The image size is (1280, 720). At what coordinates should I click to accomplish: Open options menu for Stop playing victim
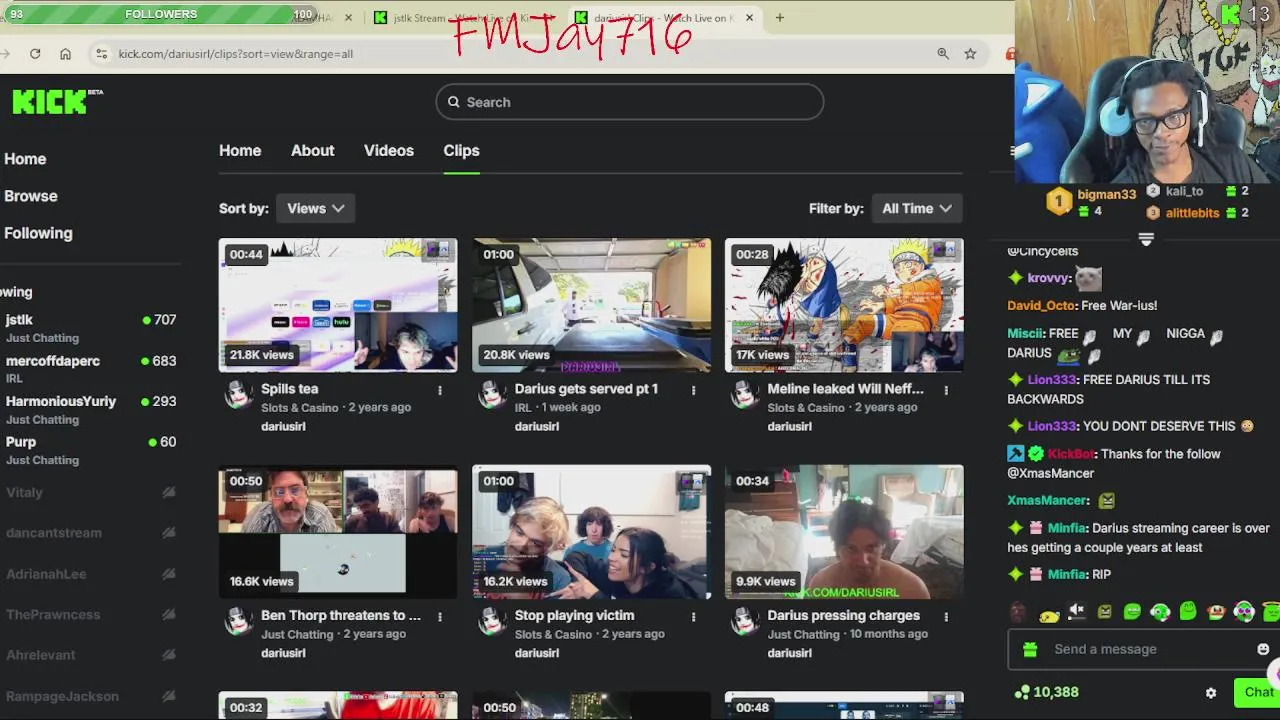tap(693, 617)
